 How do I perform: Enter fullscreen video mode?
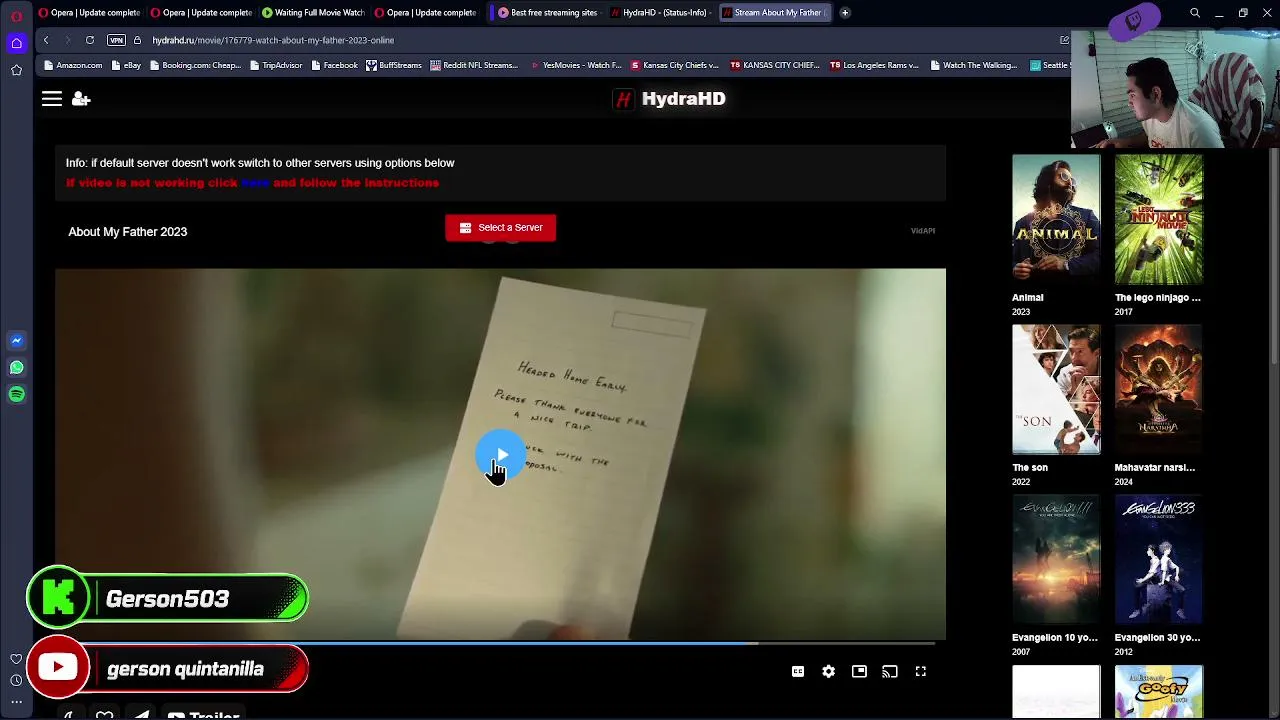(x=921, y=672)
